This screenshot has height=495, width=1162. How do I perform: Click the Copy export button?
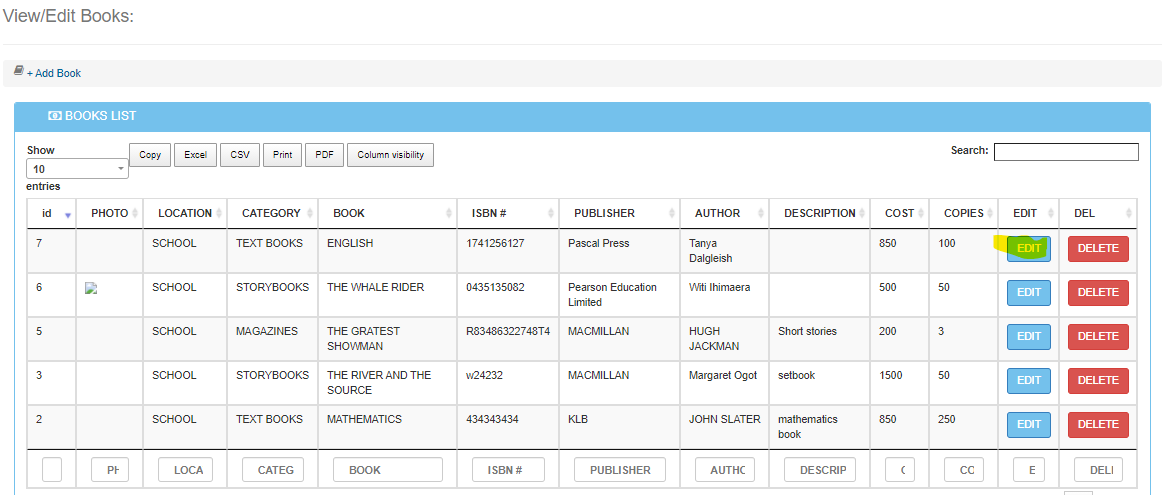coord(150,155)
